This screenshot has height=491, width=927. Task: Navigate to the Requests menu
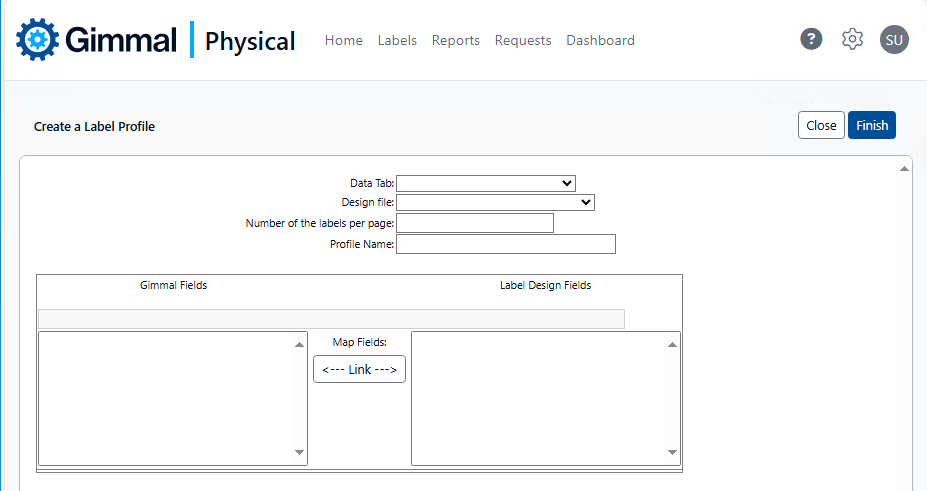coord(523,41)
